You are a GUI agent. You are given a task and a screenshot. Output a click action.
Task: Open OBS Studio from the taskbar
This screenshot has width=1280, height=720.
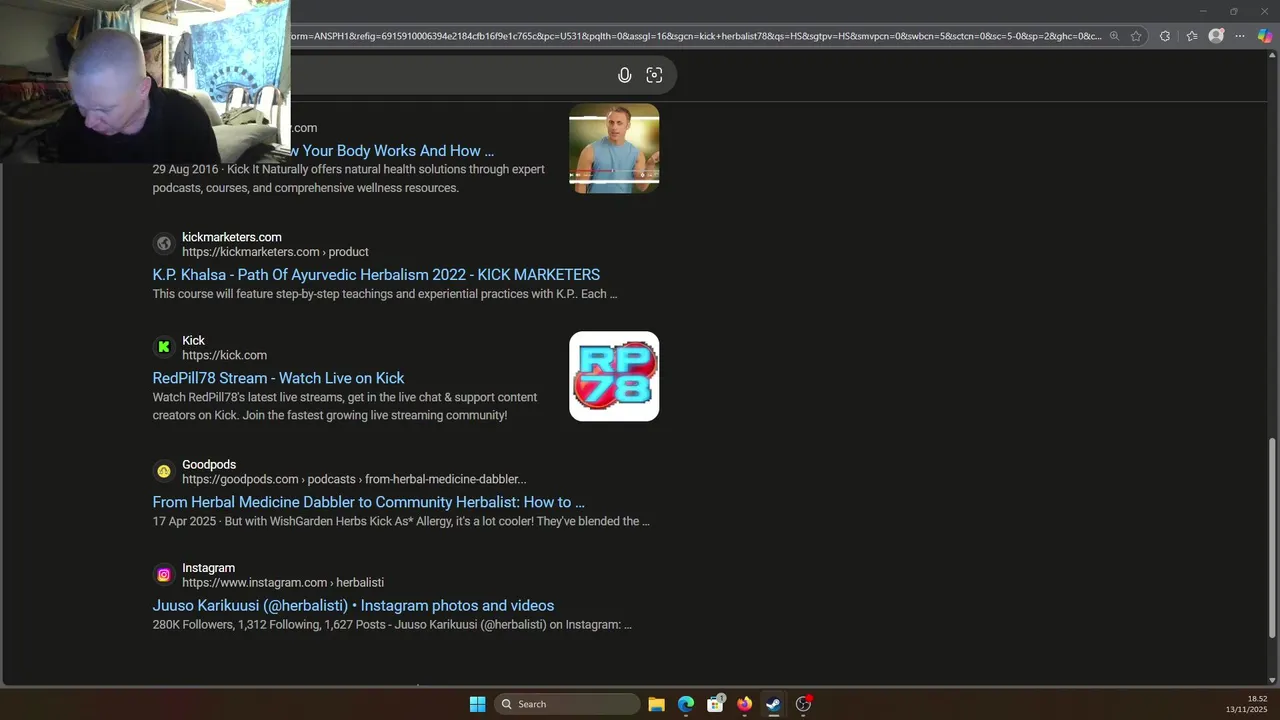tap(803, 704)
